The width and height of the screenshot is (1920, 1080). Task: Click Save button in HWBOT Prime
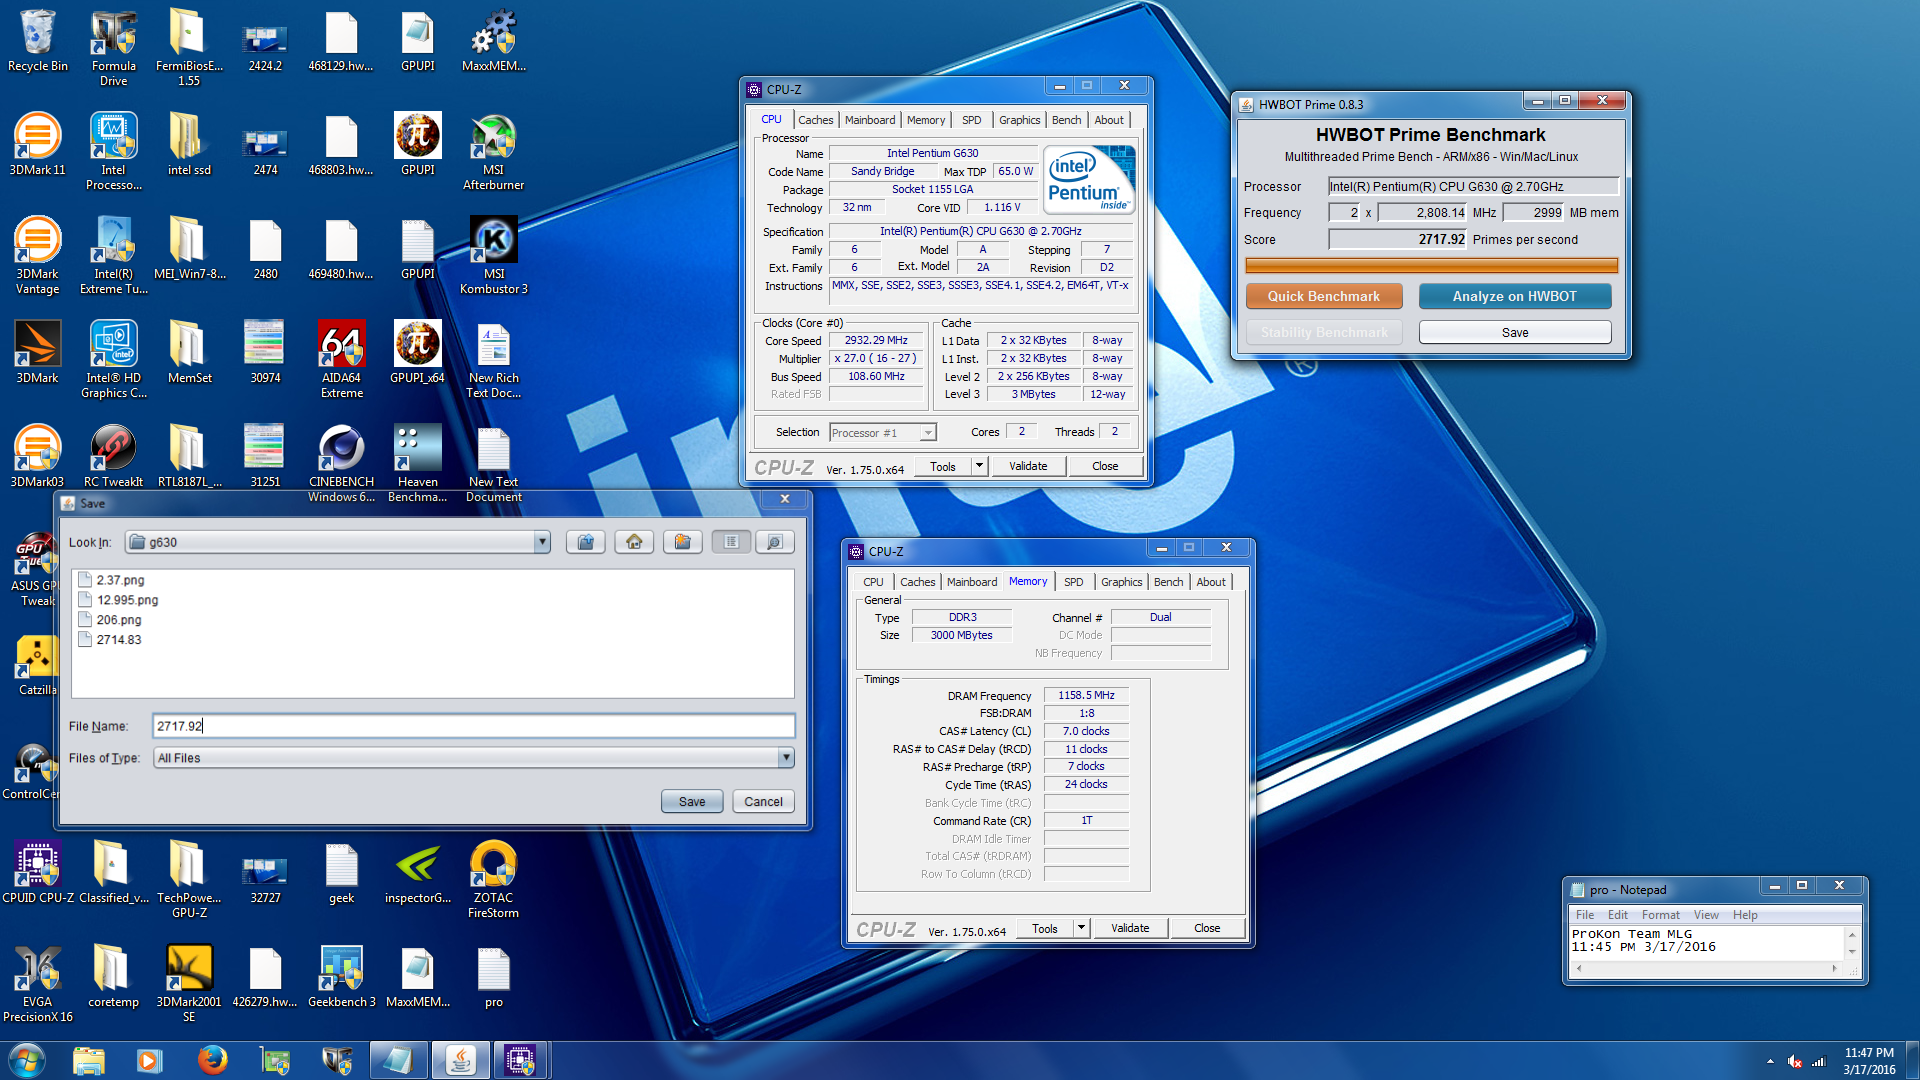click(1514, 332)
